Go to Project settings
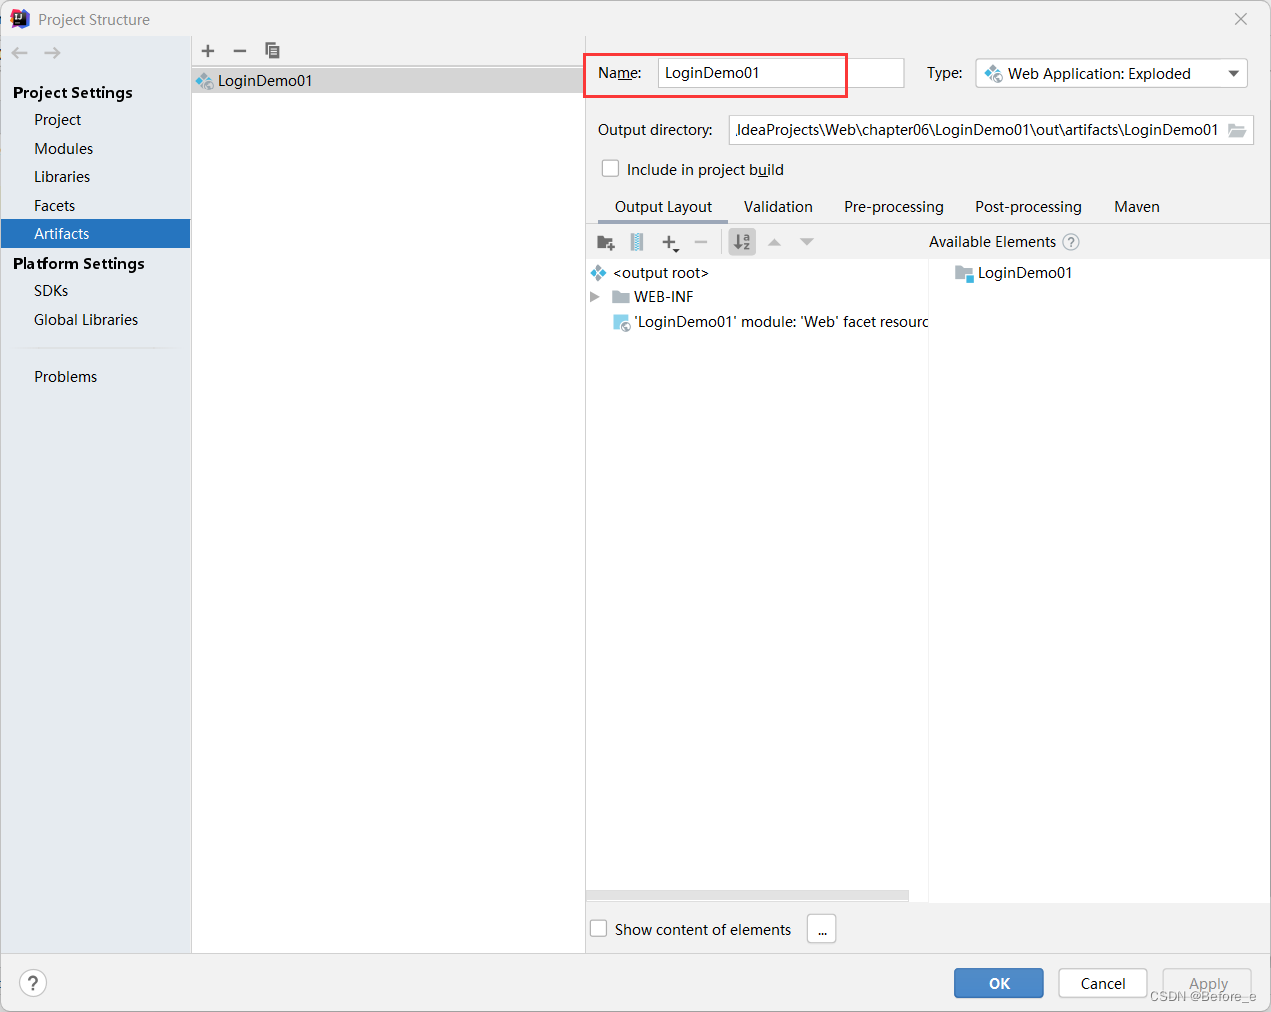This screenshot has height=1012, width=1271. tap(57, 120)
